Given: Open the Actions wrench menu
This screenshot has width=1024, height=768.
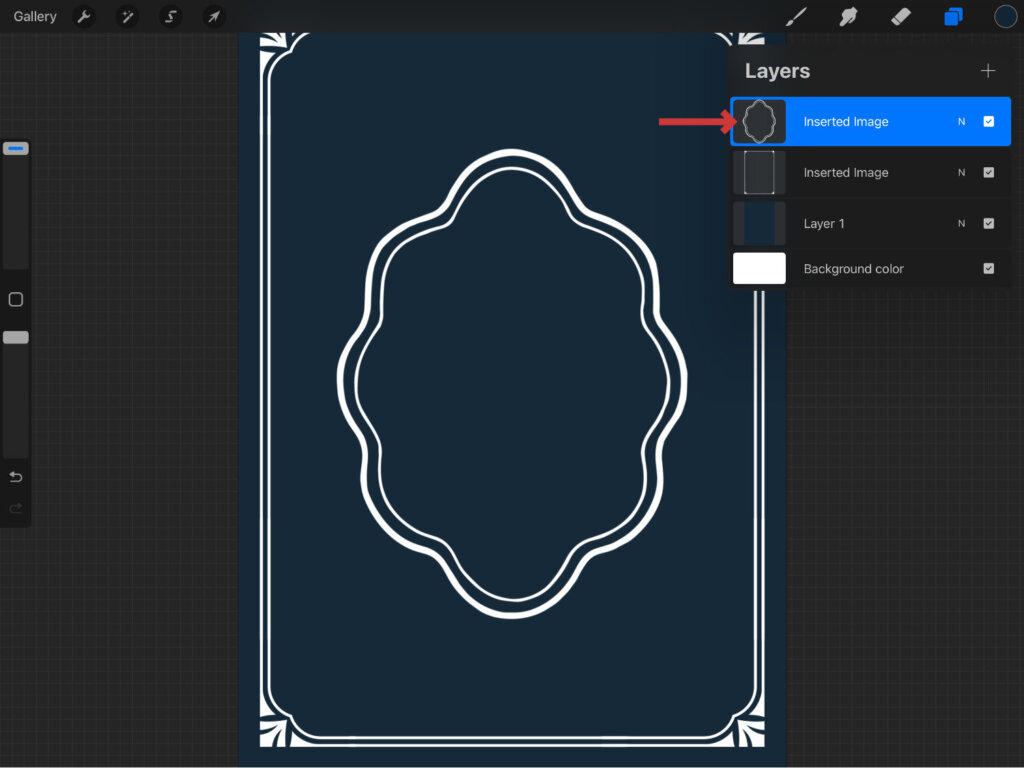Looking at the screenshot, I should tap(85, 17).
